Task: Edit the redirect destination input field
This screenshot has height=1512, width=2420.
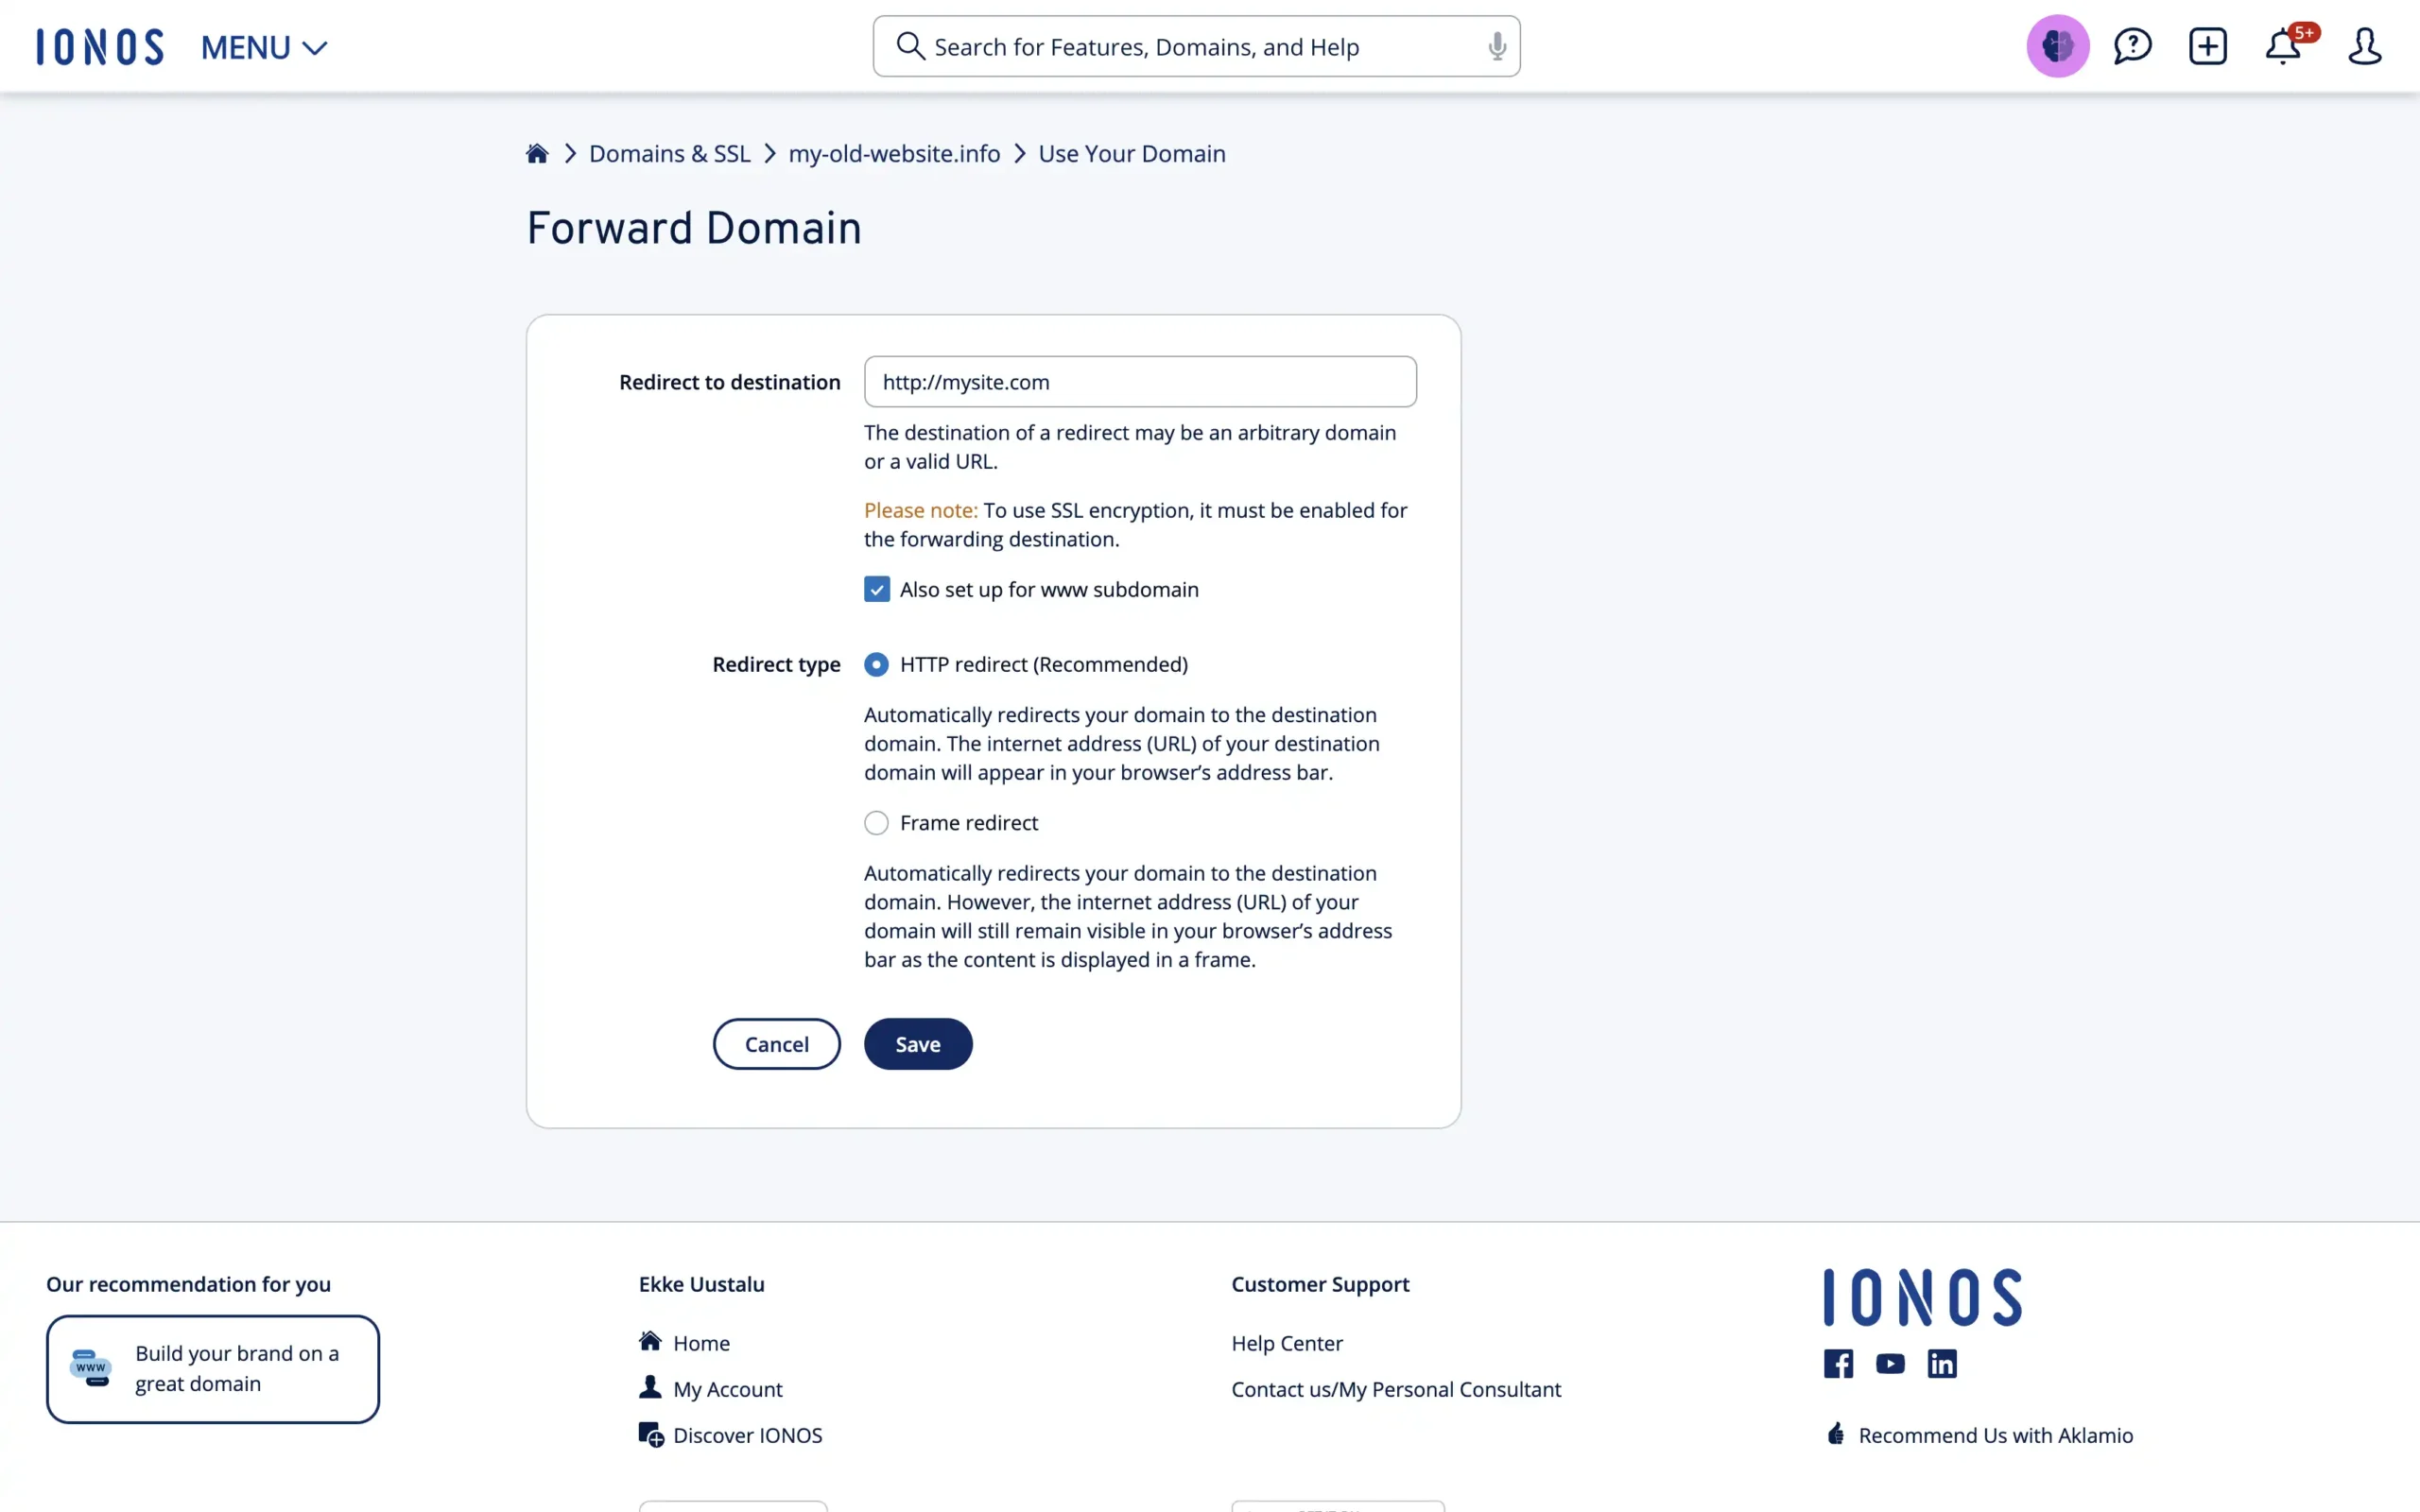Action: pyautogui.click(x=1139, y=382)
